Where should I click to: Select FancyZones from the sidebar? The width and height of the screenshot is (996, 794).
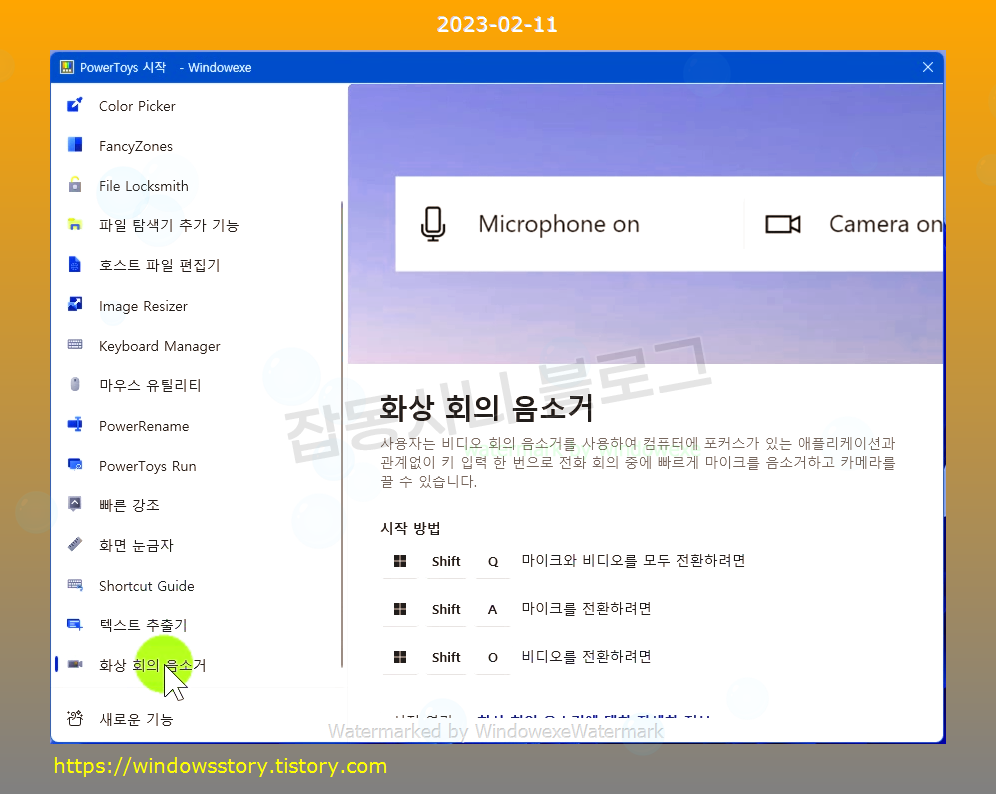(197, 145)
